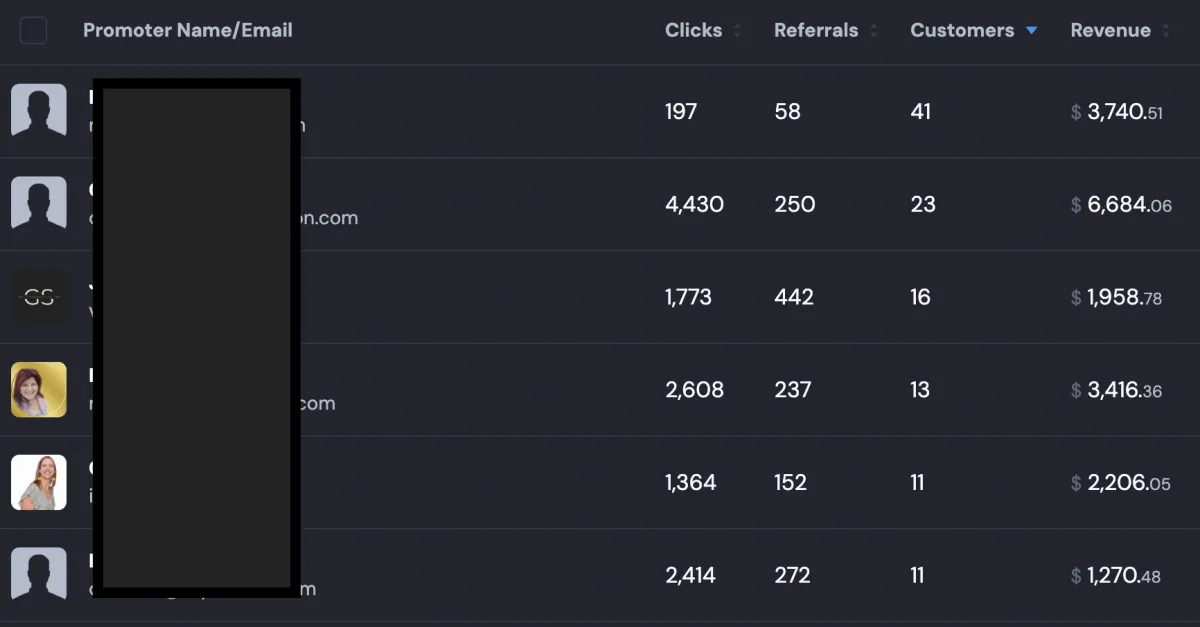Image resolution: width=1200 pixels, height=627 pixels.
Task: Click the Customers column header text
Action: point(962,31)
